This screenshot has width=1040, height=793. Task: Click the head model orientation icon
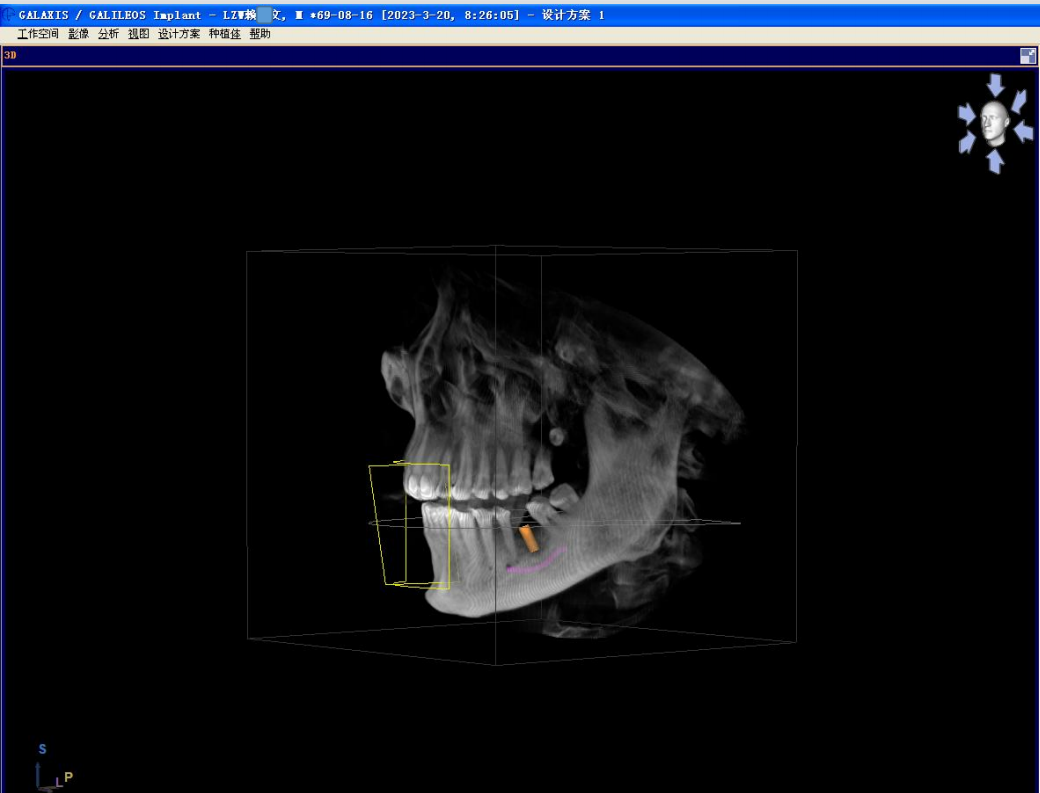coord(994,123)
